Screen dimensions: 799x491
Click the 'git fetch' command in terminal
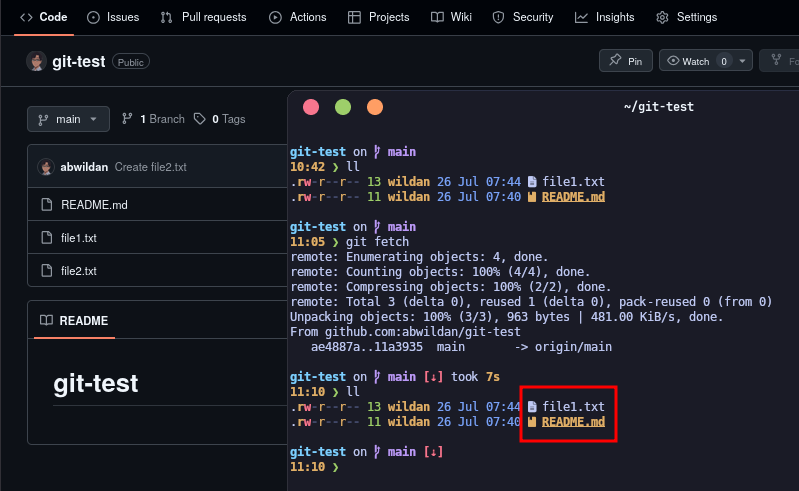click(377, 242)
